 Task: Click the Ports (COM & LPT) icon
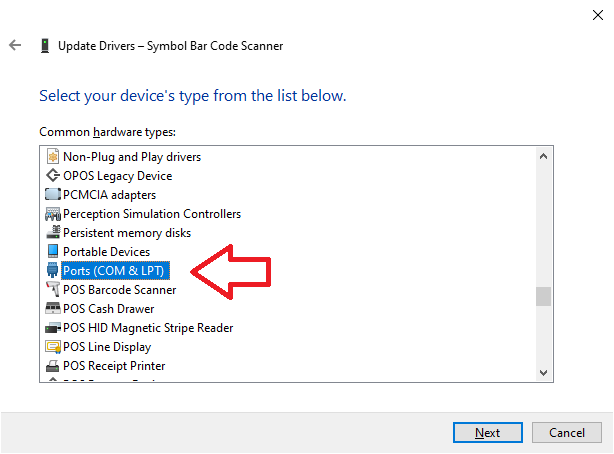52,270
